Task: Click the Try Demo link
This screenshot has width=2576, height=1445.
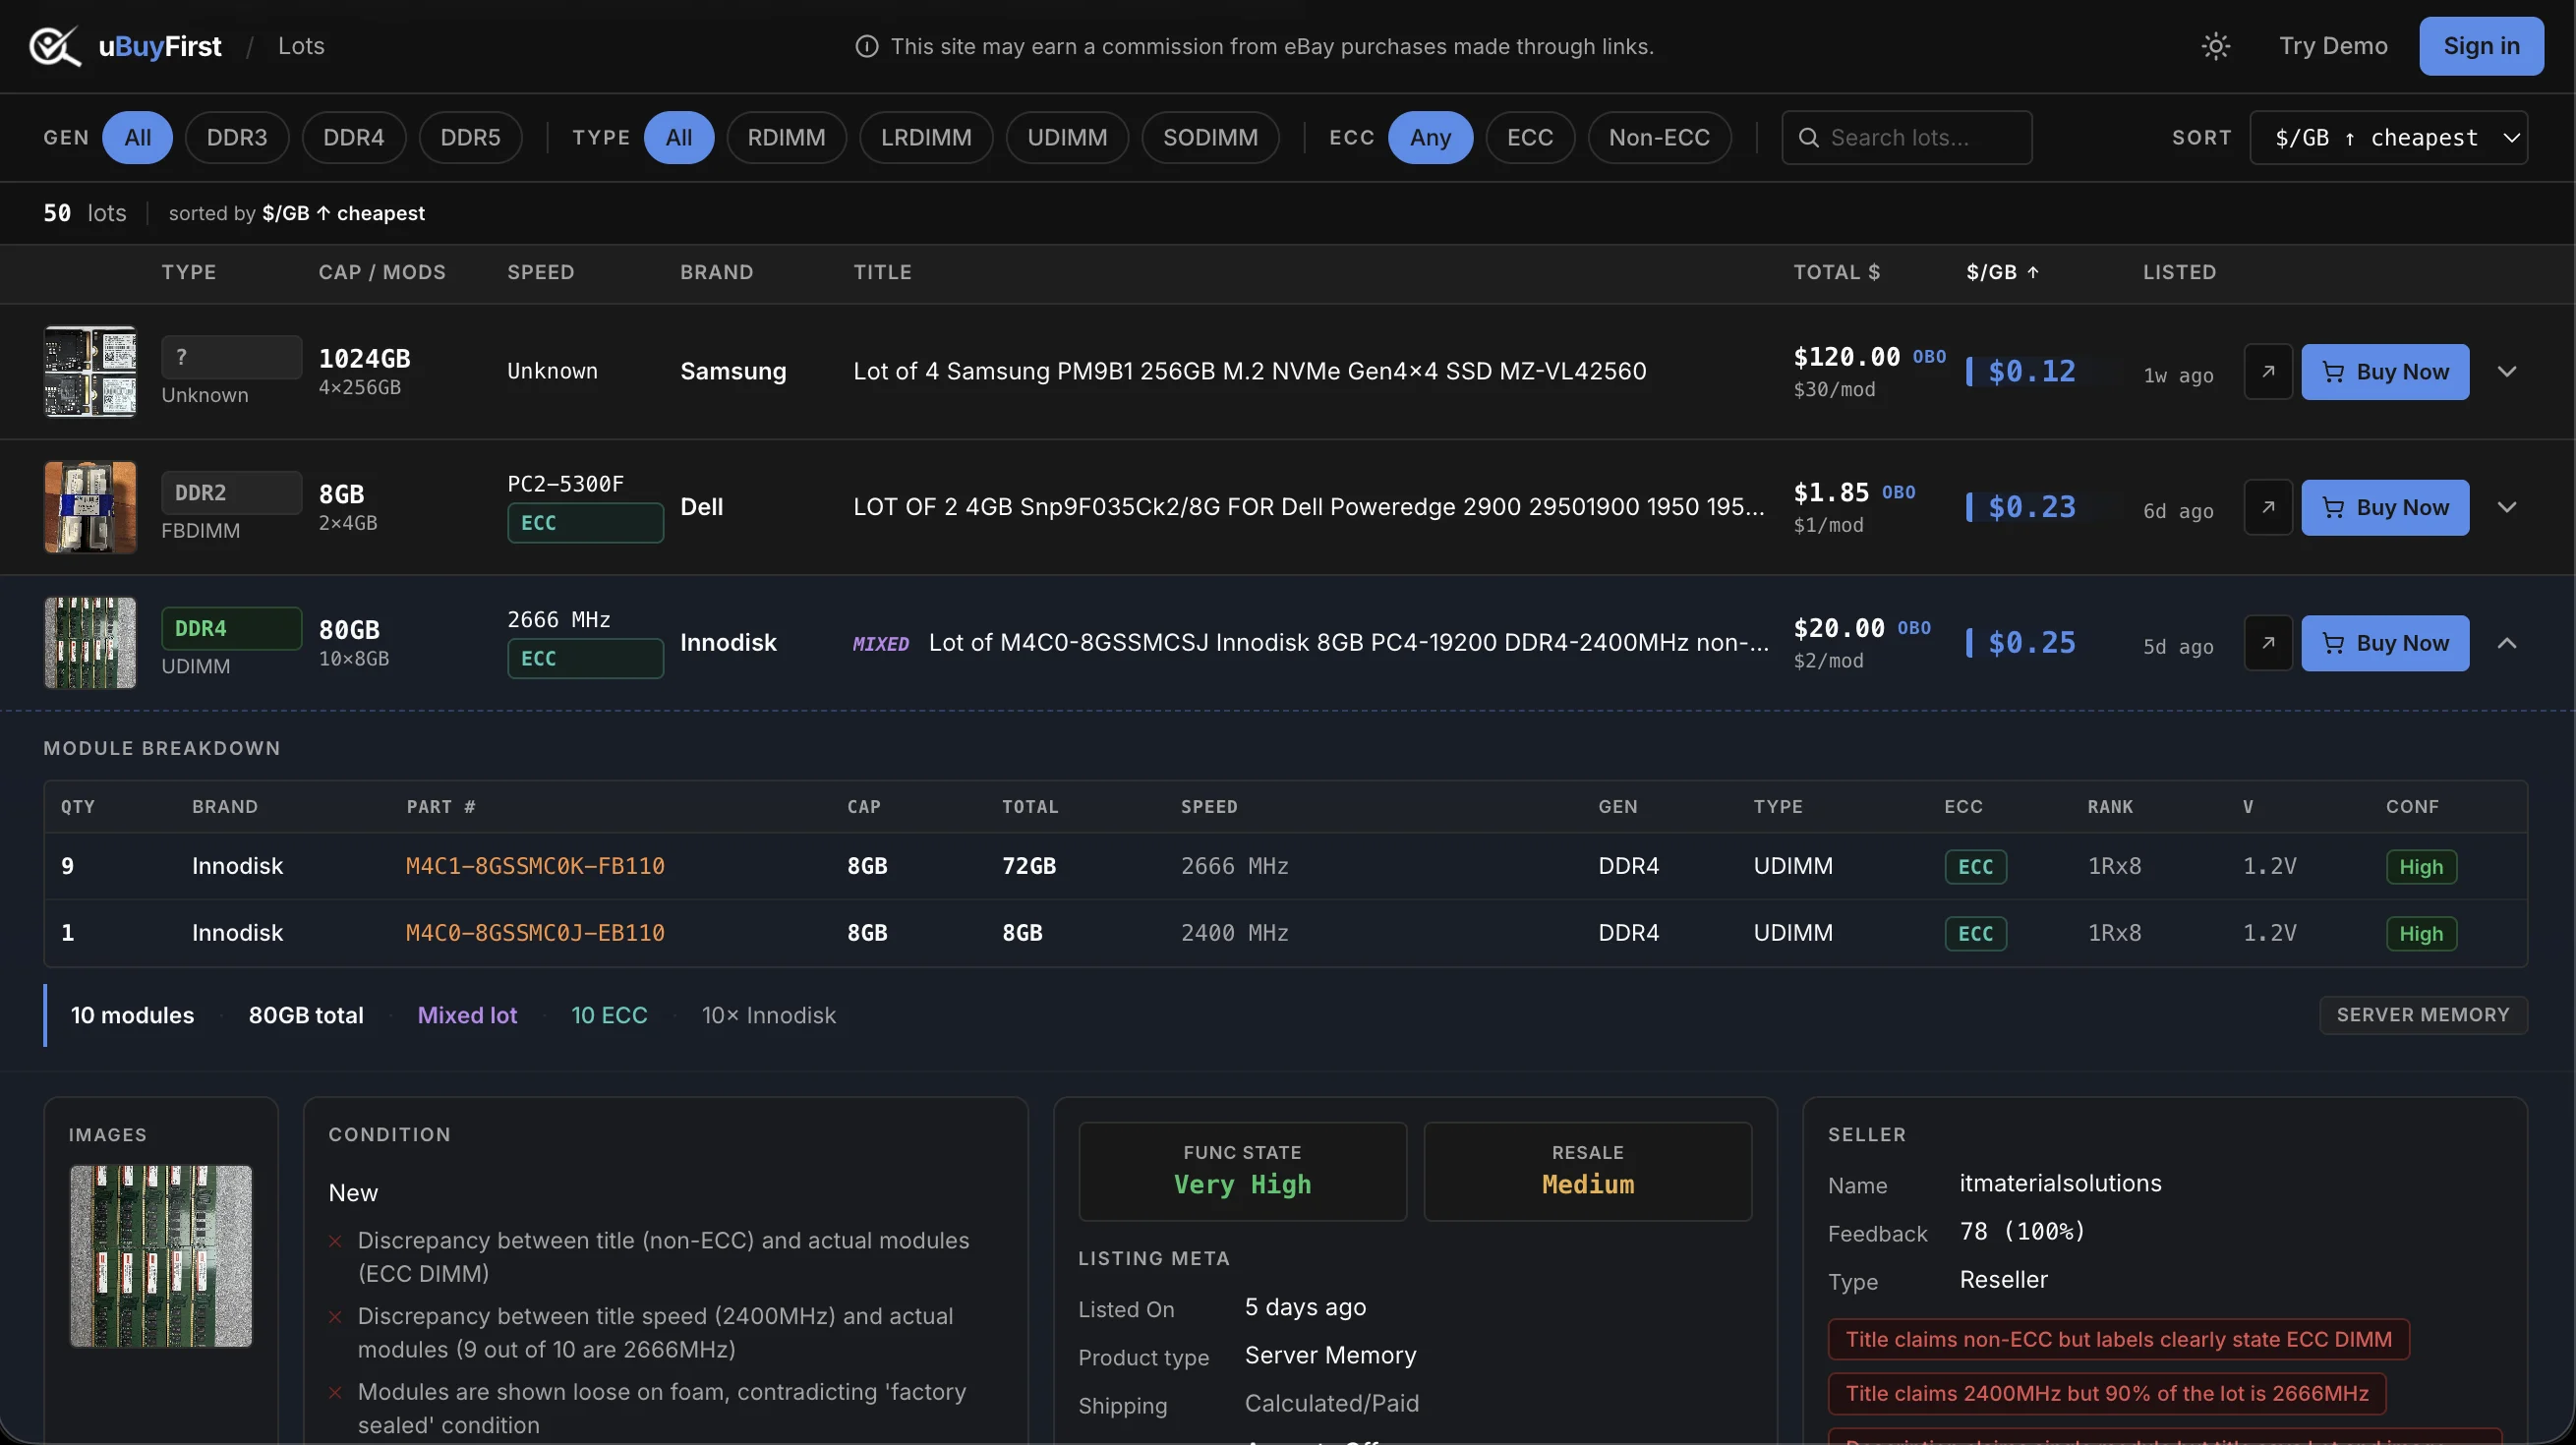Action: coord(2333,46)
